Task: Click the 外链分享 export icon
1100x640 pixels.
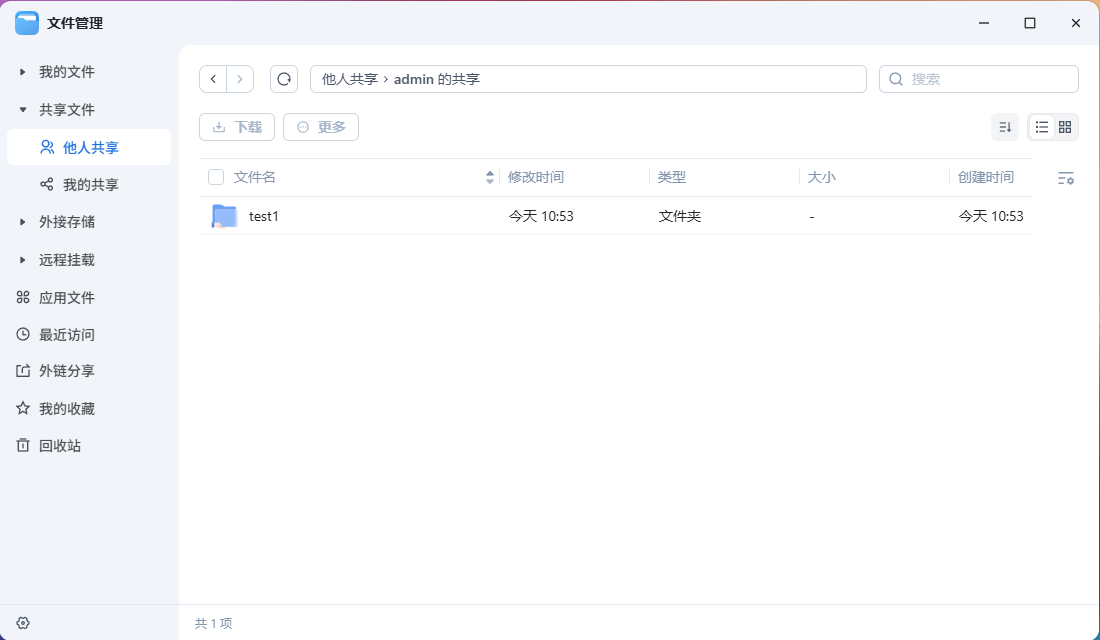Action: click(x=23, y=371)
